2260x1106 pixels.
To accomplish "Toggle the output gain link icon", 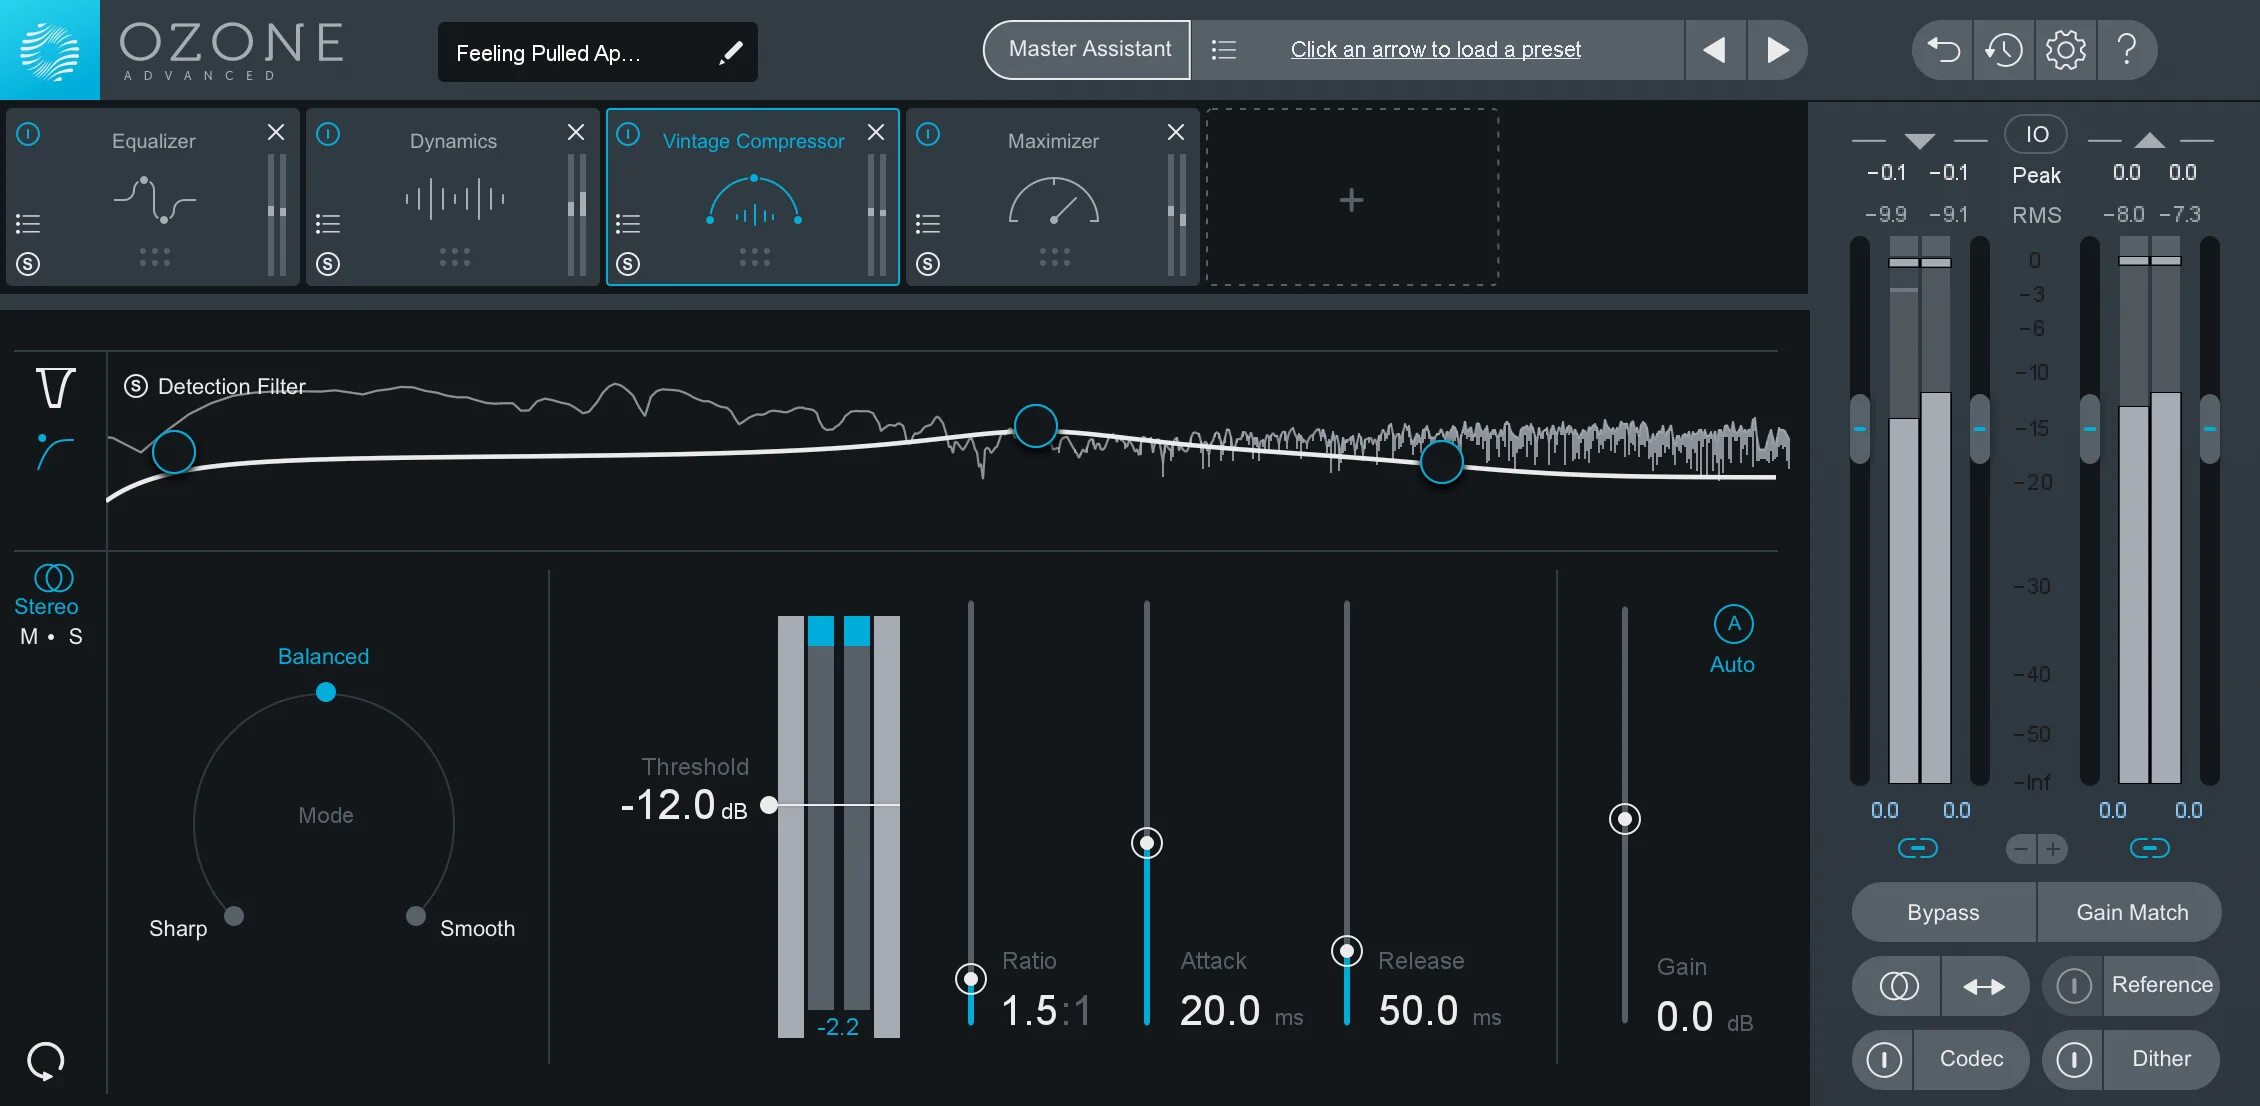I will pos(2149,848).
